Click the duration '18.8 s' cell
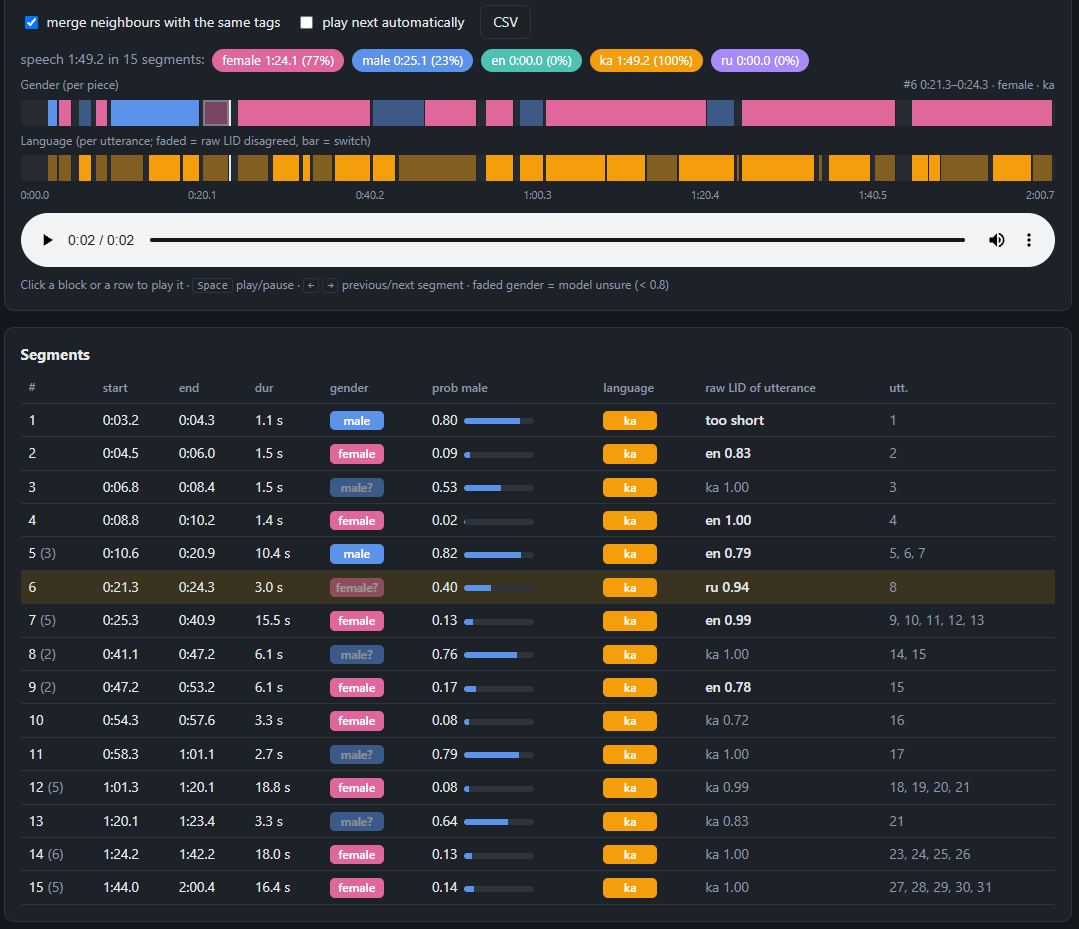 [273, 787]
